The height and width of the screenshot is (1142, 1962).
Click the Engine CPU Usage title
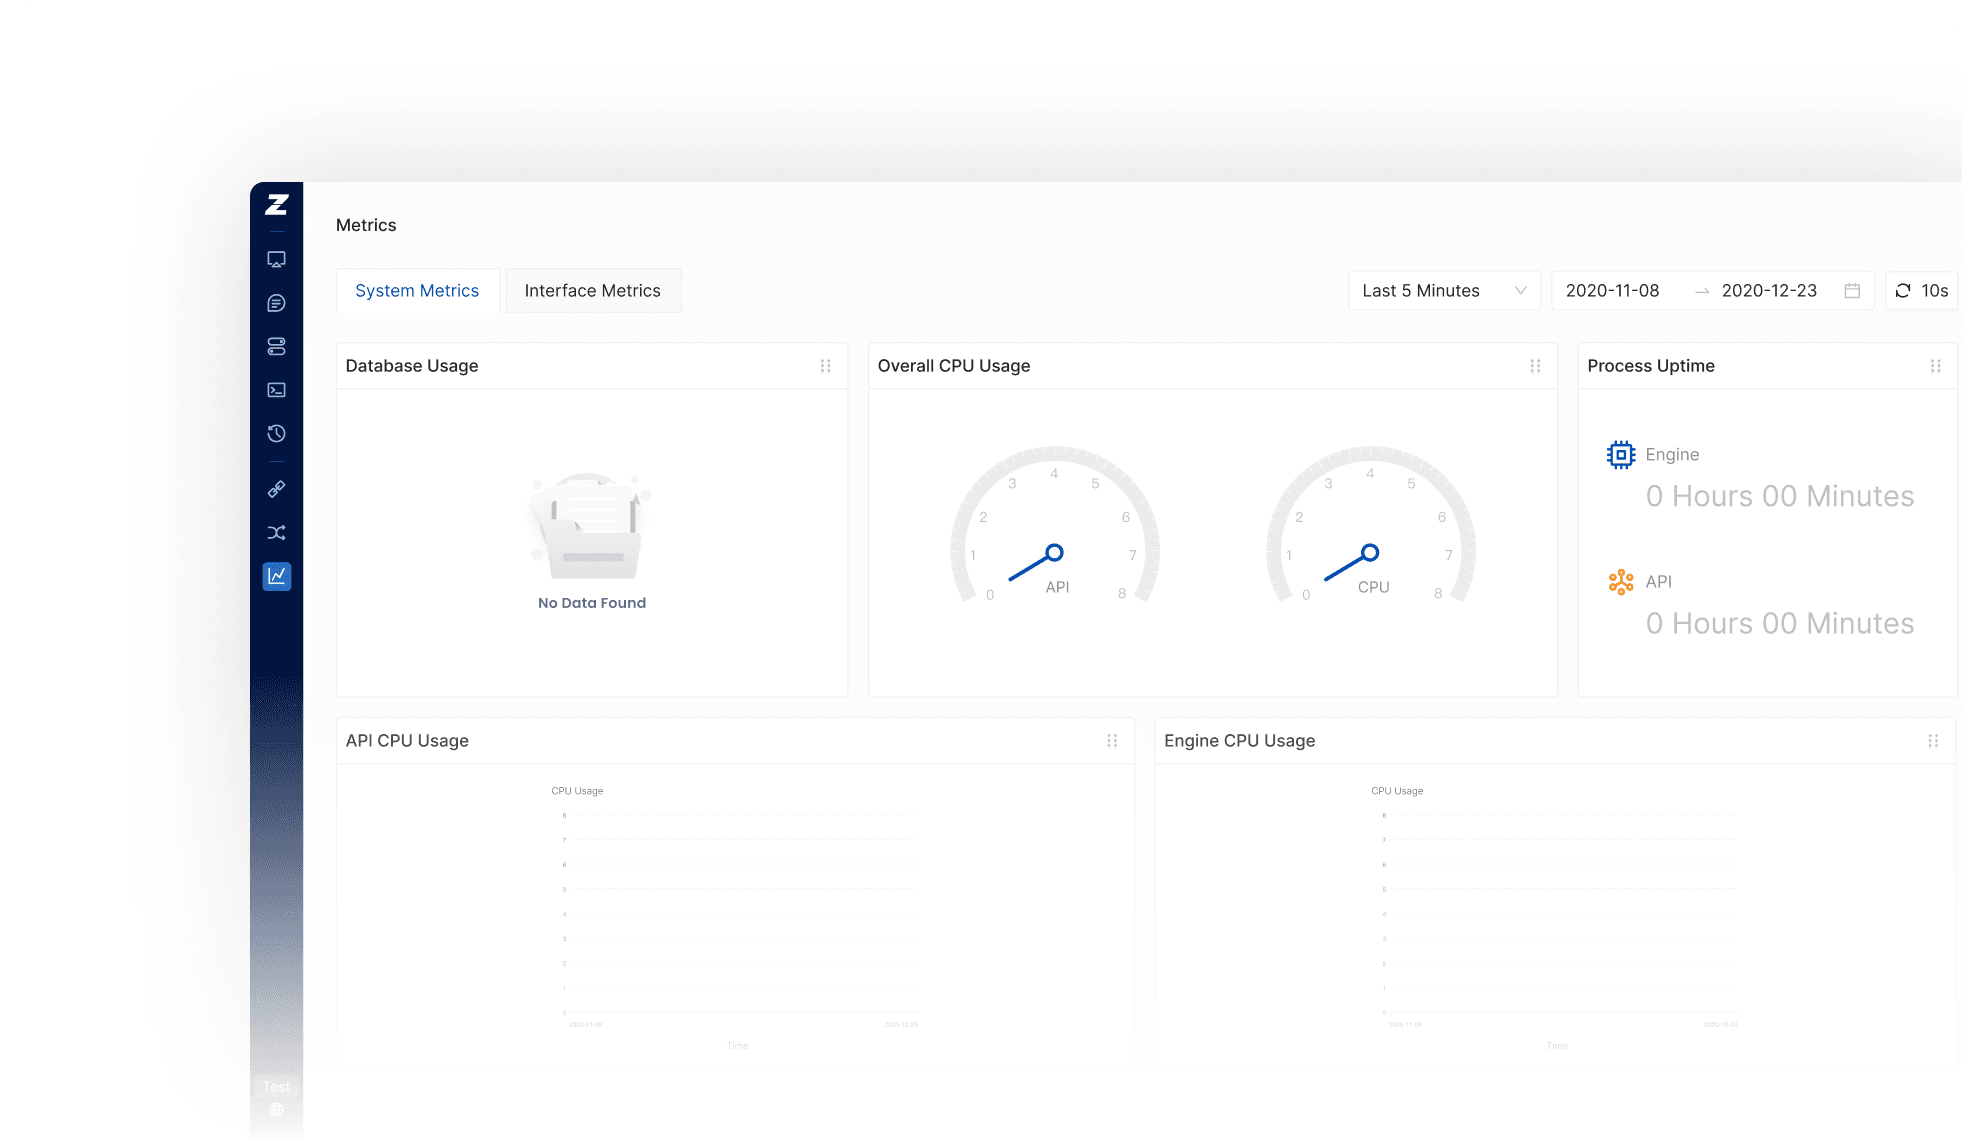click(1240, 741)
